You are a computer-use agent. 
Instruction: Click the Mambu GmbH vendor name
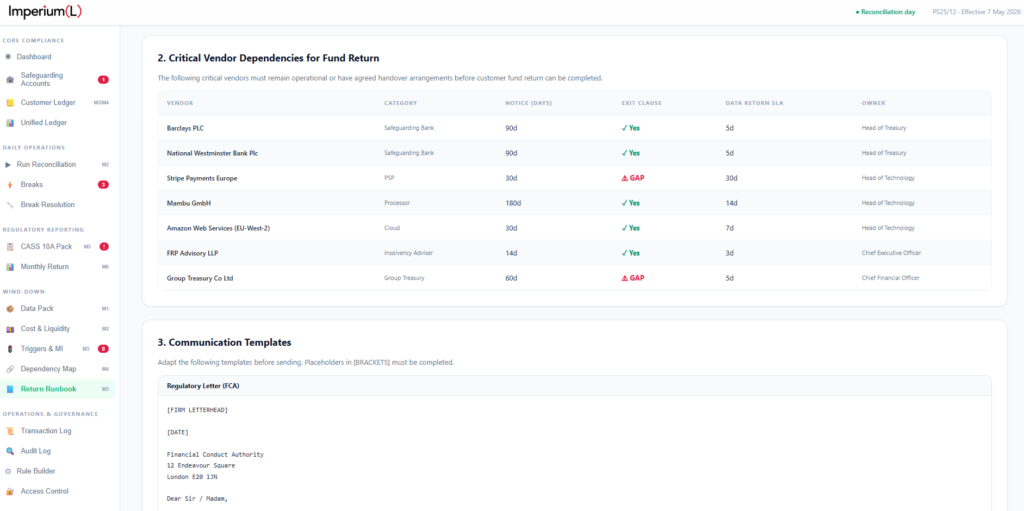coord(189,203)
